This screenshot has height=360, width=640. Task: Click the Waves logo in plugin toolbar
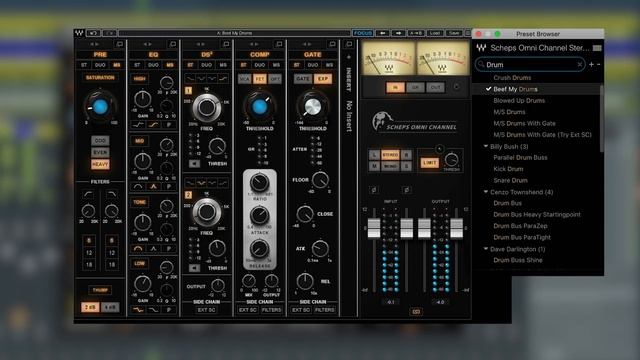point(79,33)
